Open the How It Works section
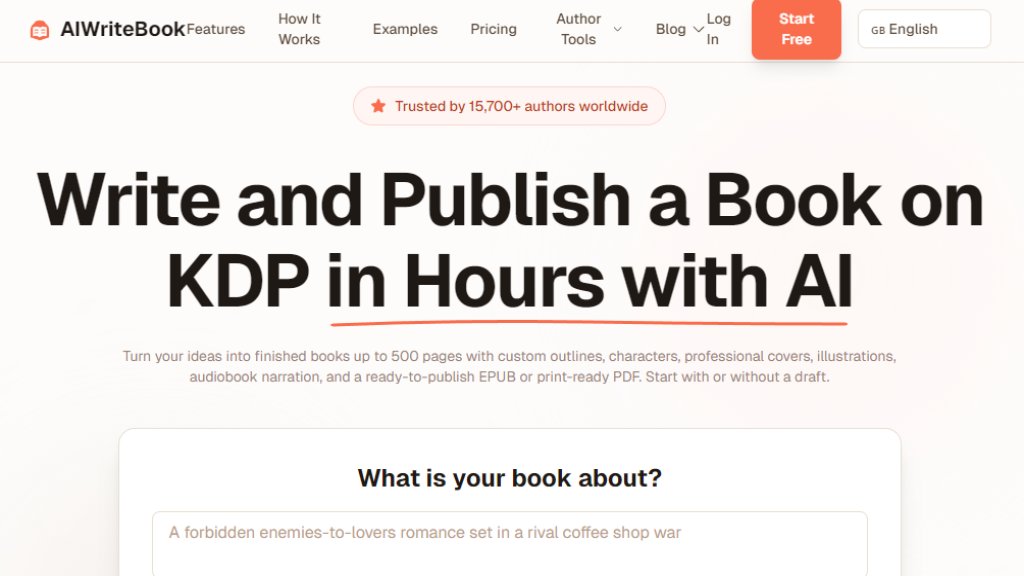Viewport: 1024px width, 576px height. point(299,29)
